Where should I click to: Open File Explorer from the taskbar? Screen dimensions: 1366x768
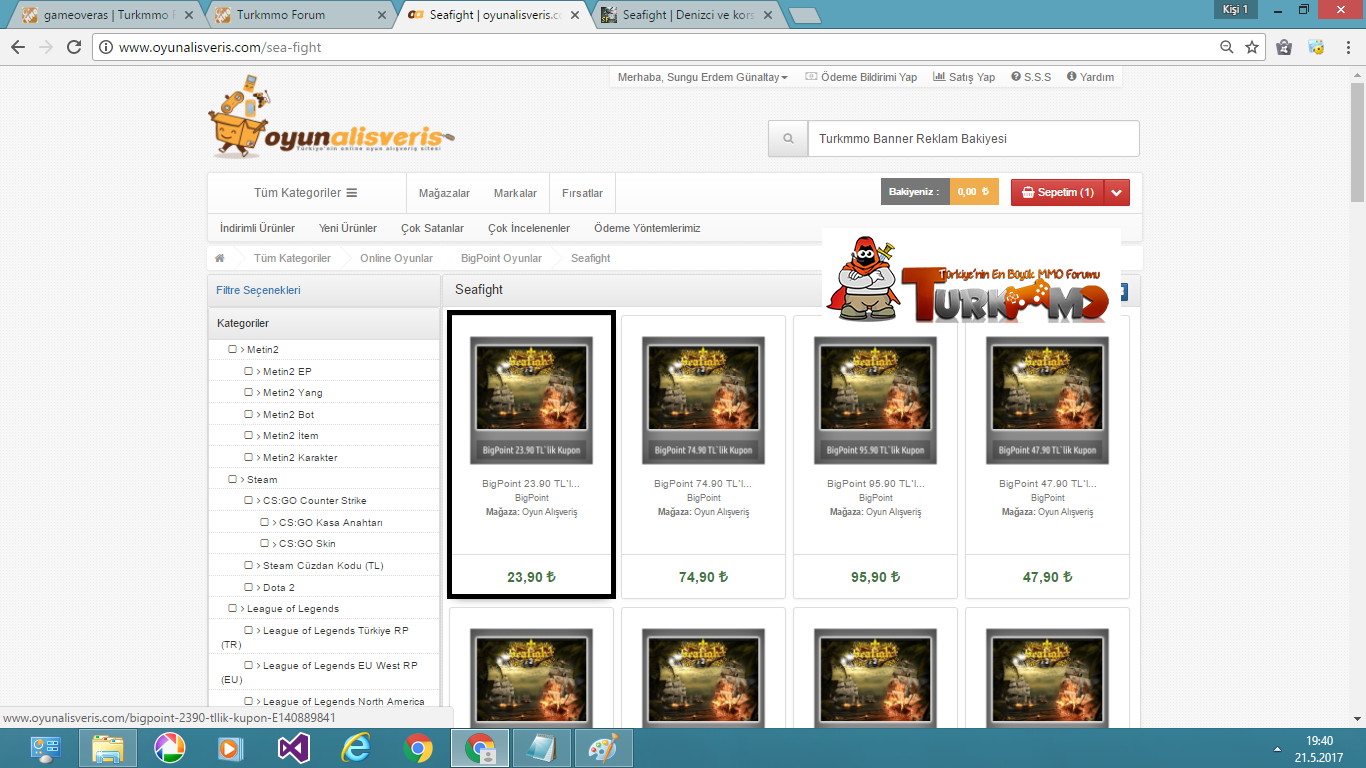pyautogui.click(x=106, y=748)
